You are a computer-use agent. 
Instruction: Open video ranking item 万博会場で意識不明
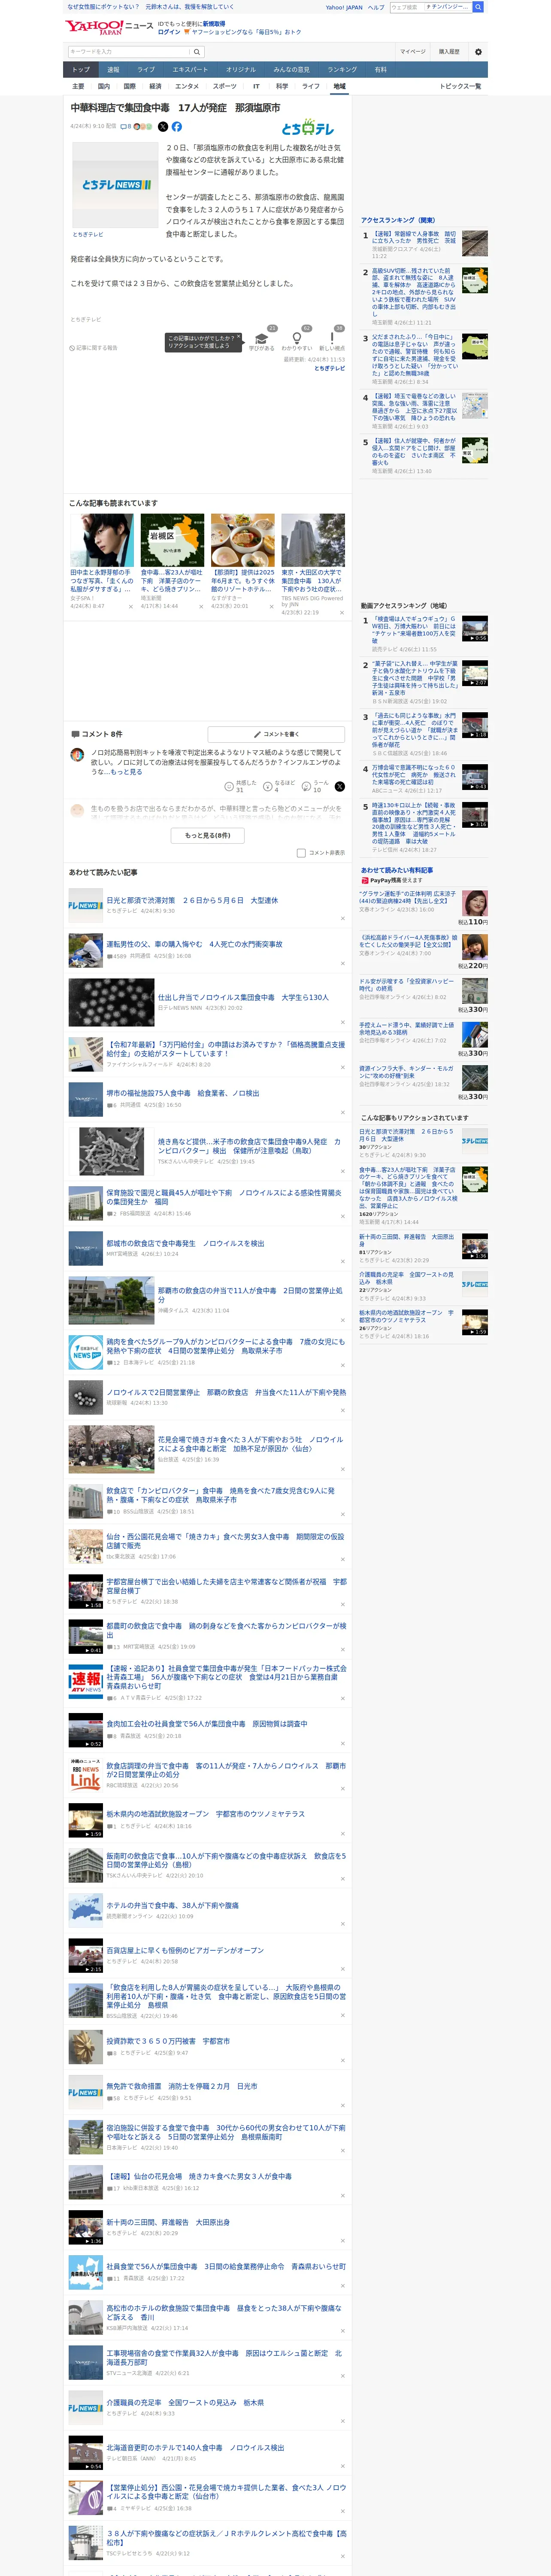(x=414, y=775)
